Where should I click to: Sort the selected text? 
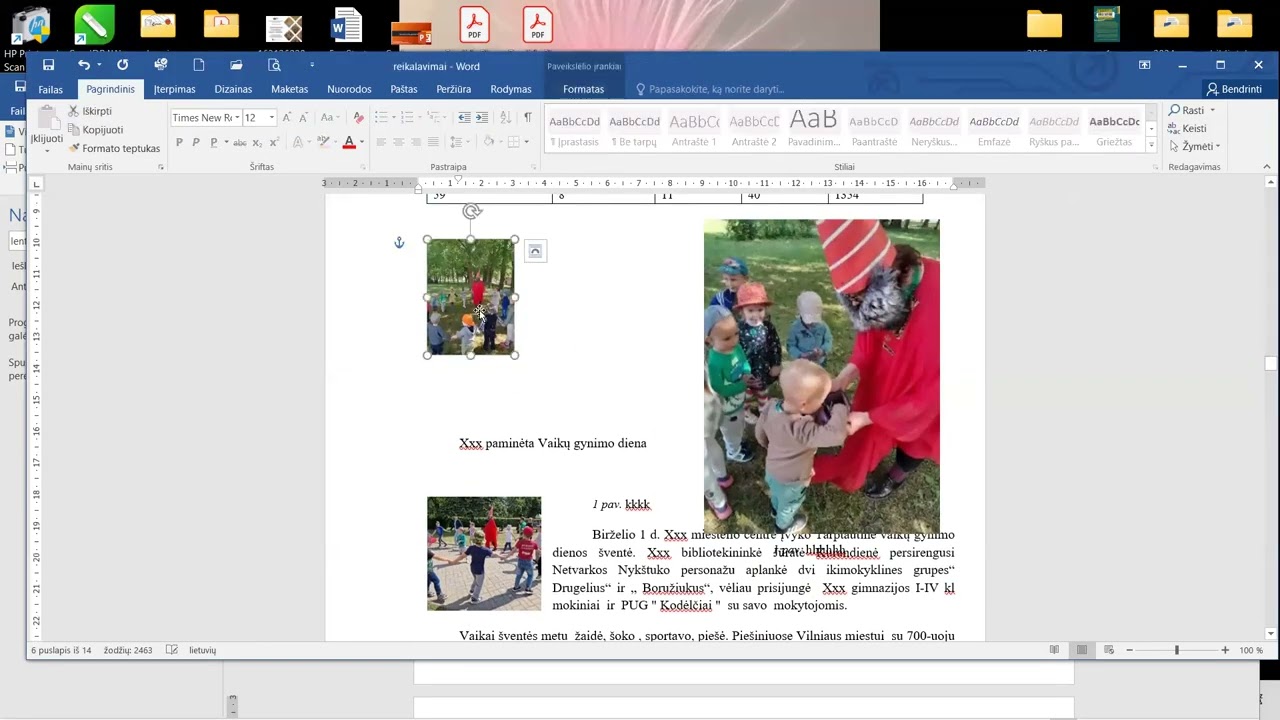coord(507,117)
